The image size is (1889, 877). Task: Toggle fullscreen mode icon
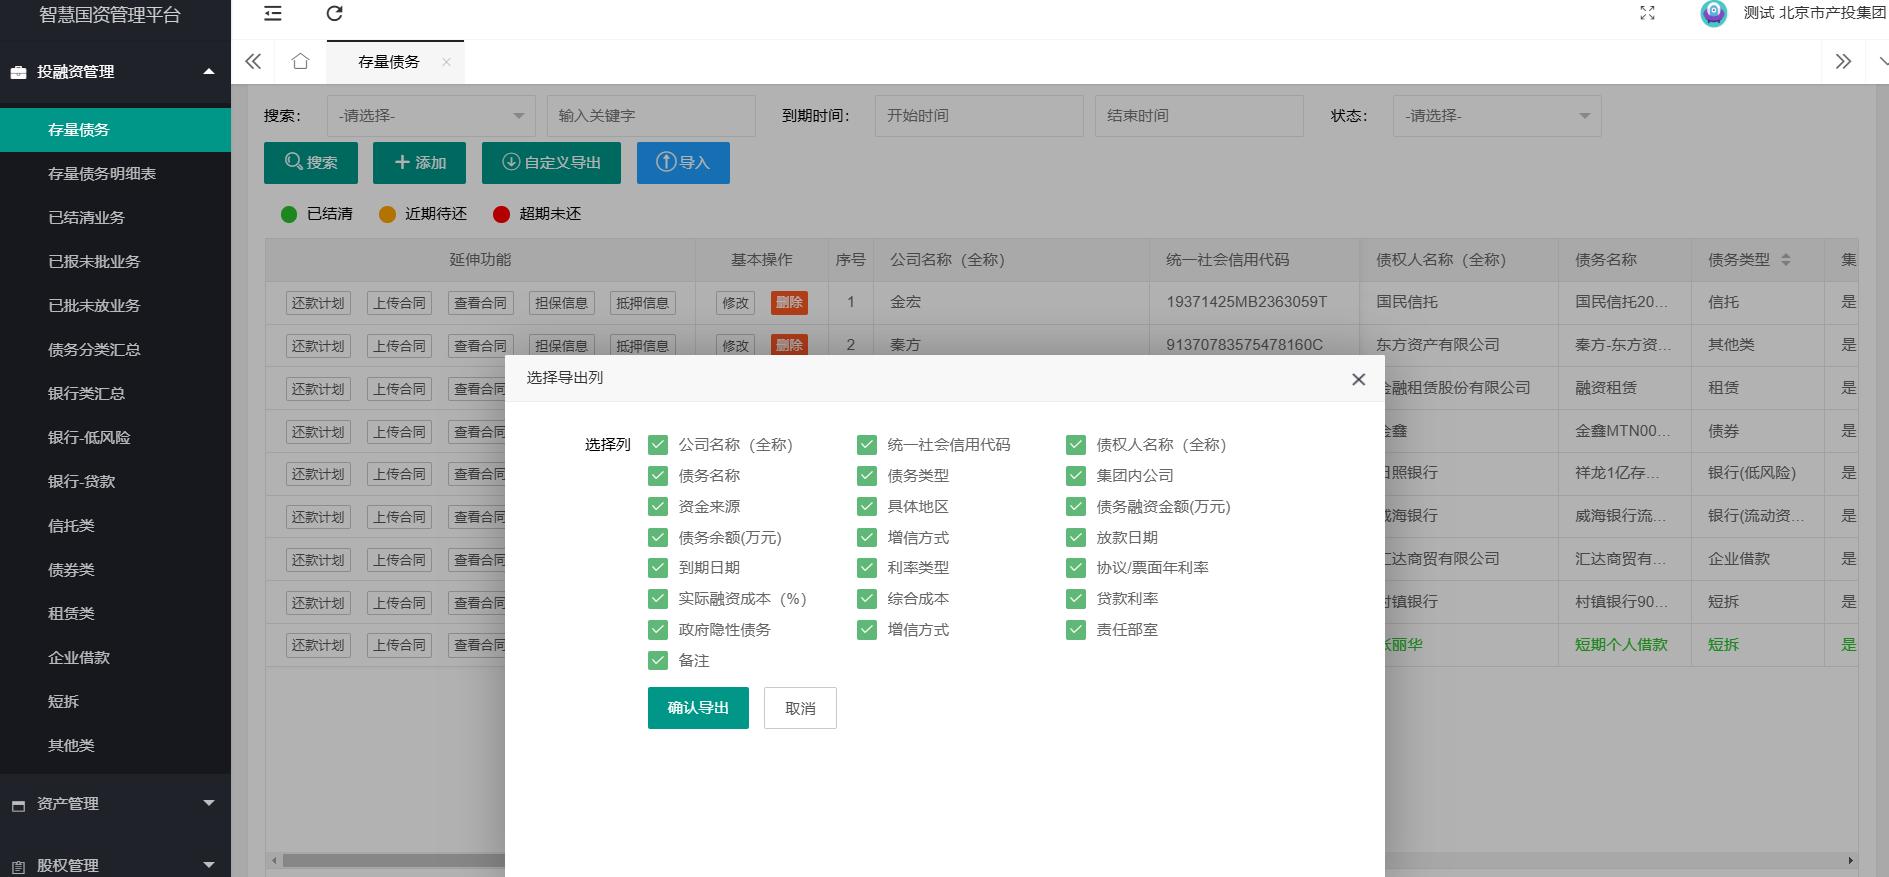tap(1648, 13)
